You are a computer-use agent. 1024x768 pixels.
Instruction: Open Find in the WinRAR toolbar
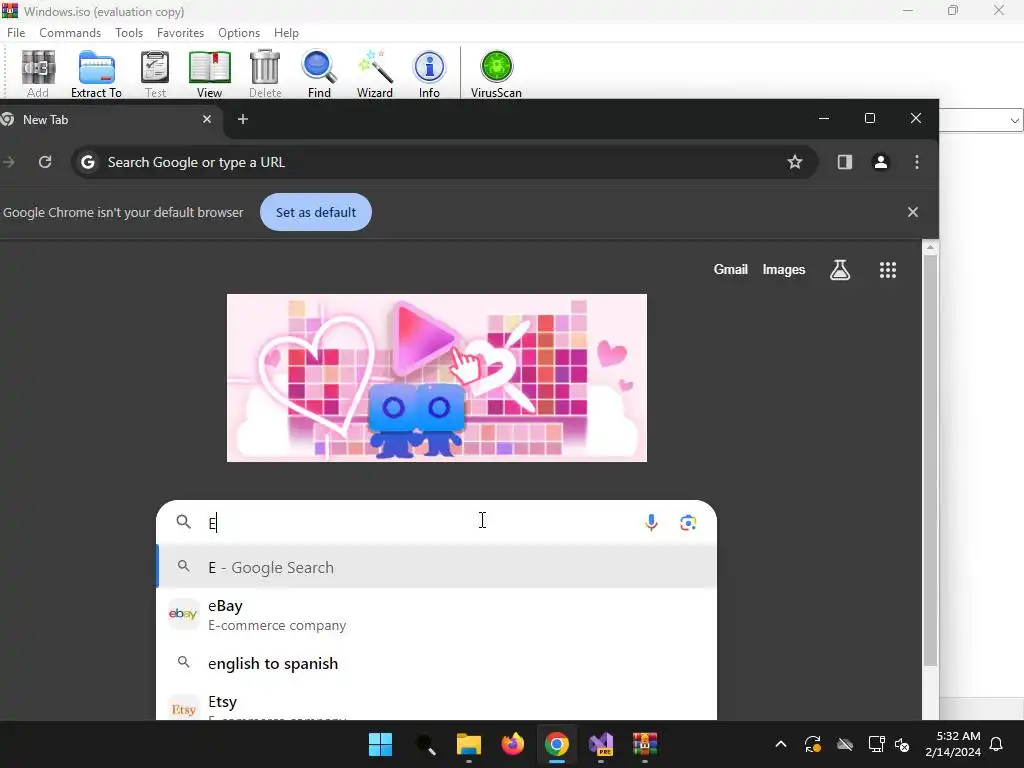pos(319,74)
